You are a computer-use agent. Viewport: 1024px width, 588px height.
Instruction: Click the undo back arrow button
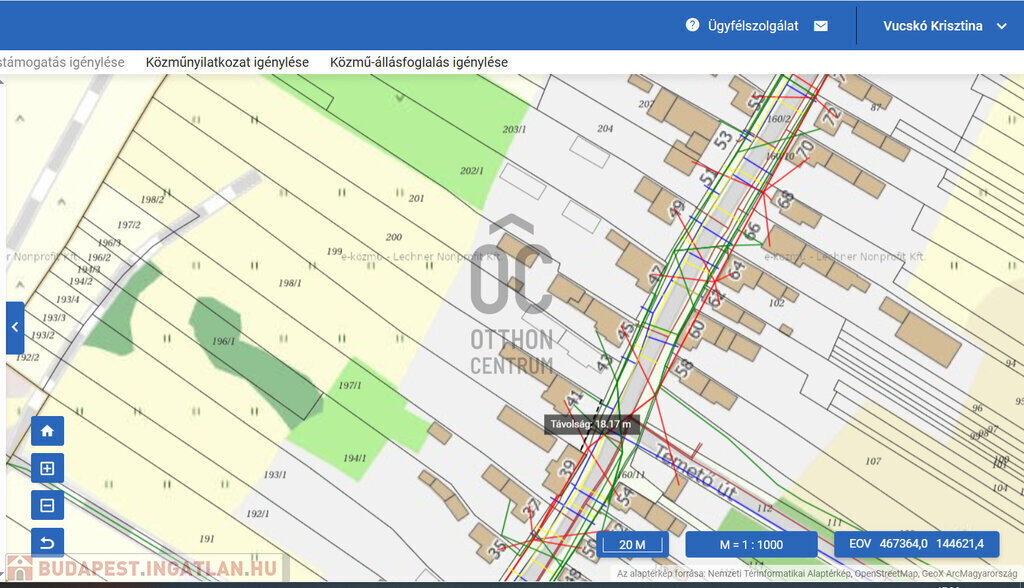pos(47,543)
